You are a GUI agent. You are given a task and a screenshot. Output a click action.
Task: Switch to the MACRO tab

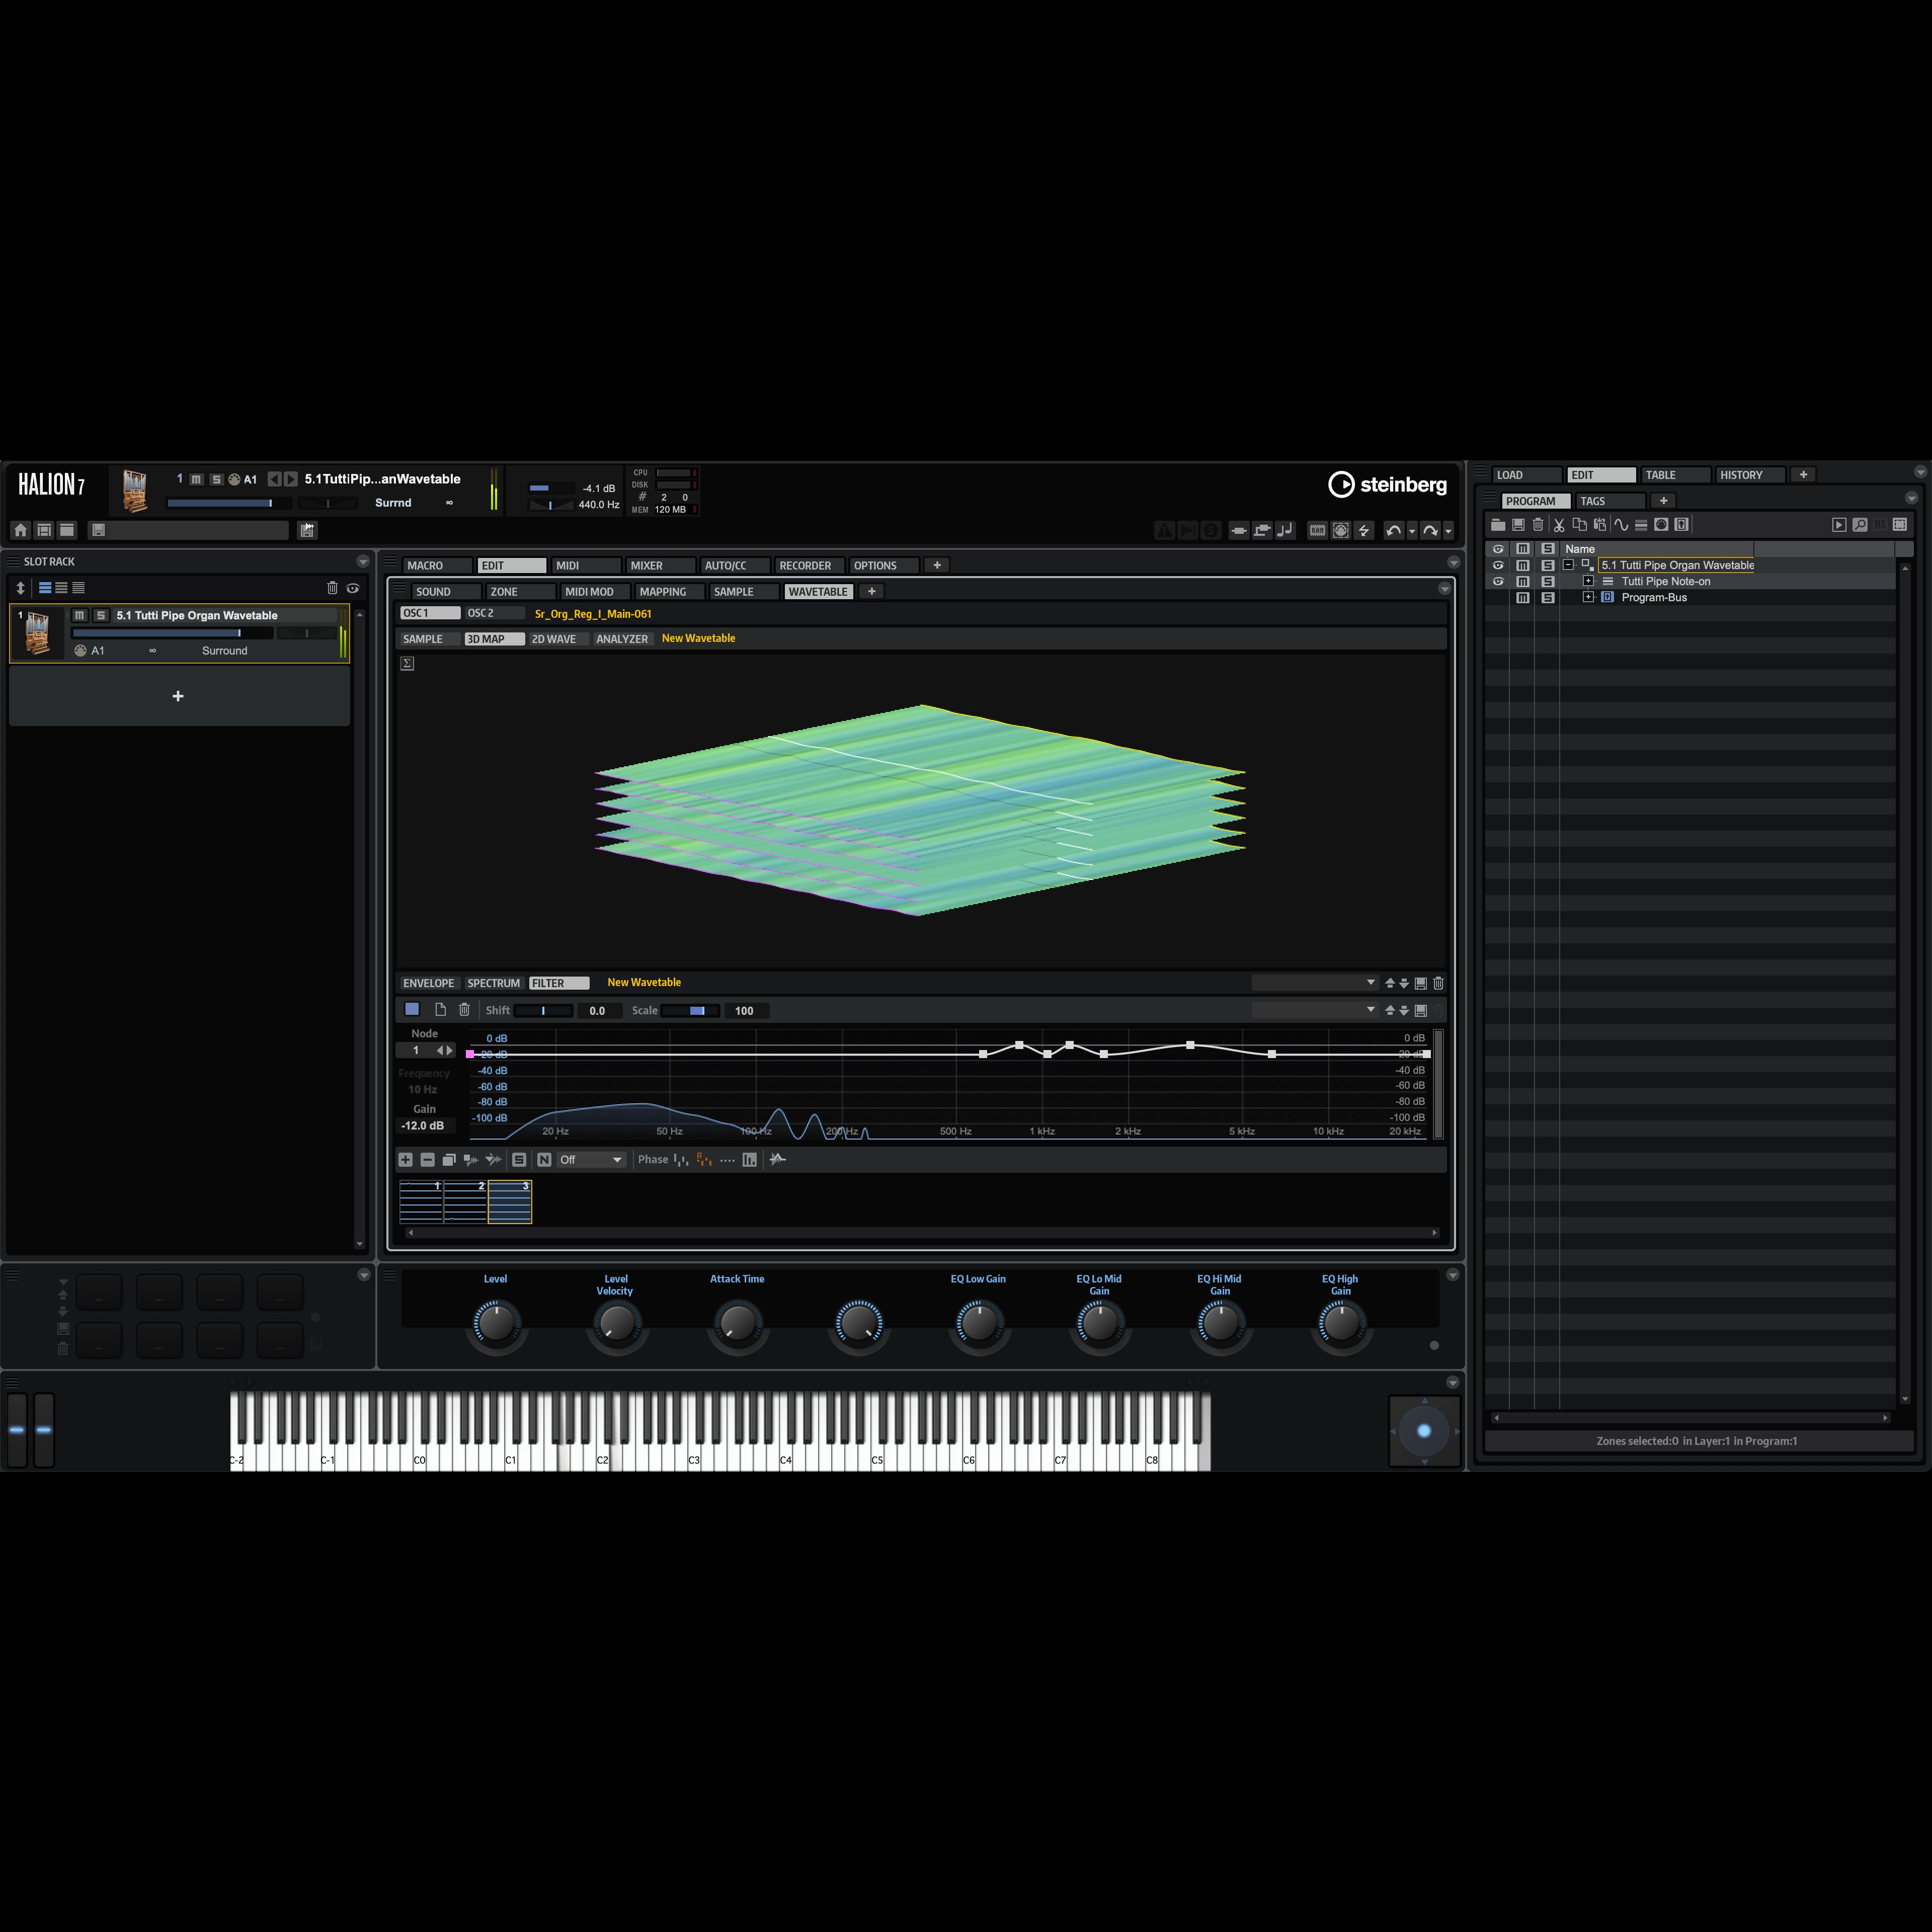[438, 566]
